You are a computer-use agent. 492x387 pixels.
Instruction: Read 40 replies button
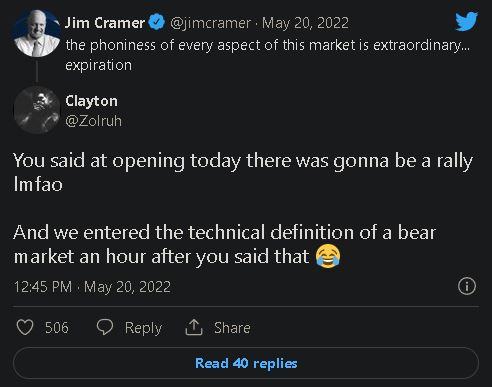[246, 363]
